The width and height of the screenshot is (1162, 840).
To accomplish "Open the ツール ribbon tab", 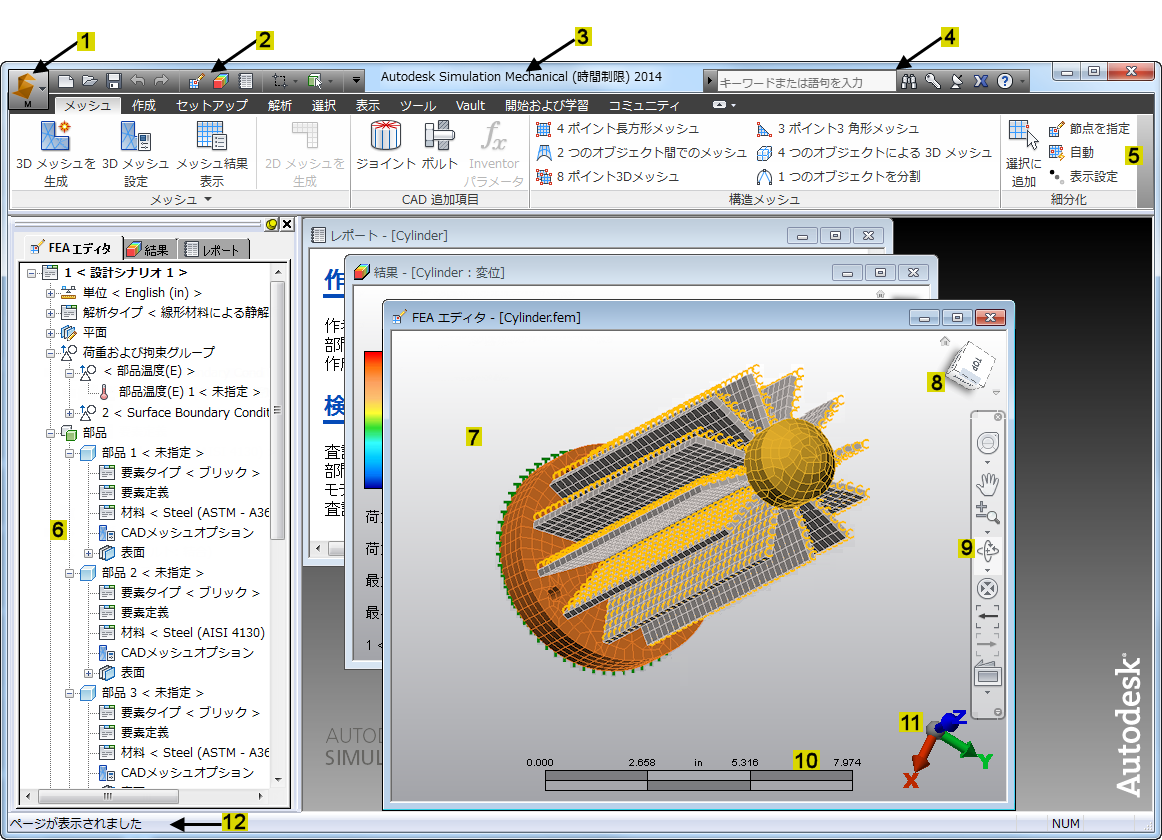I will pyautogui.click(x=416, y=105).
